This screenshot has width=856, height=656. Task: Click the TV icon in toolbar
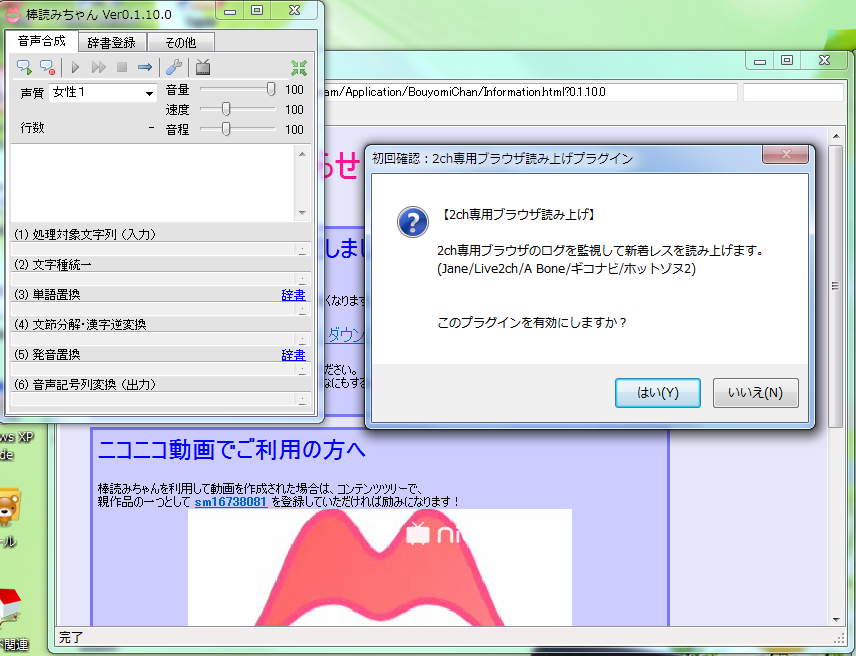203,67
